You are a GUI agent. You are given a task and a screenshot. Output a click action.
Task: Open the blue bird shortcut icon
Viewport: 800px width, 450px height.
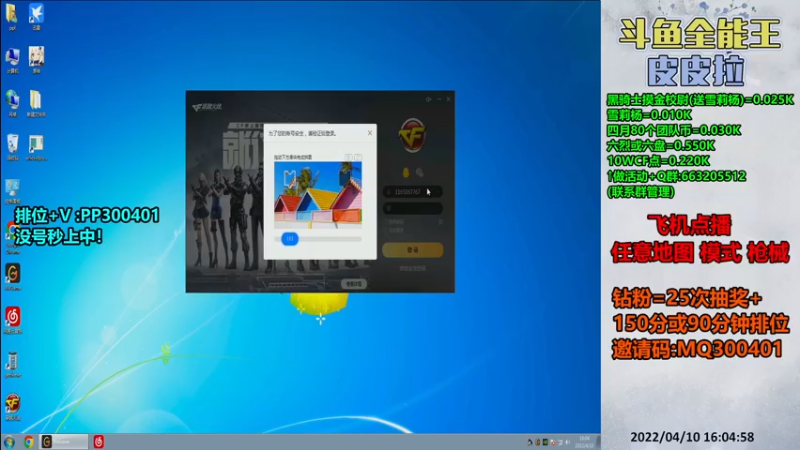point(36,16)
